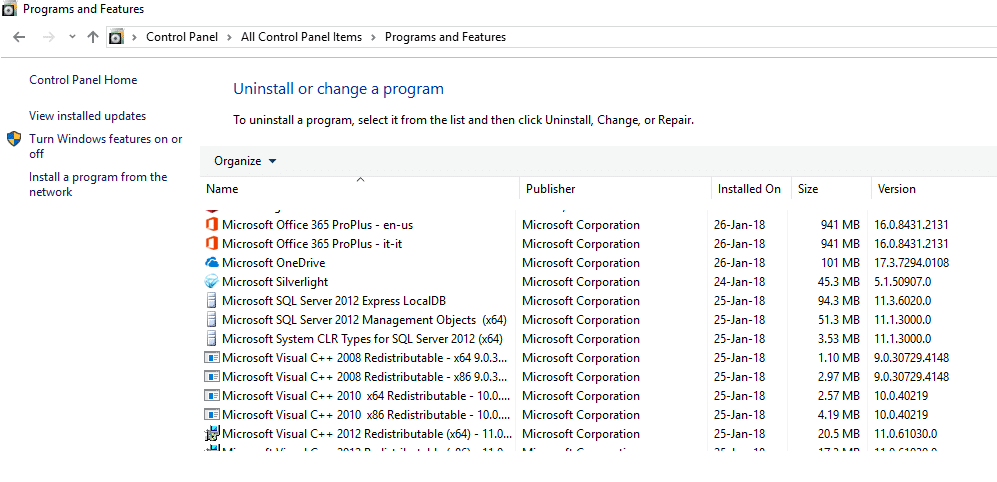This screenshot has width=997, height=482.
Task: Sort by the Publisher column header
Action: tap(615, 189)
